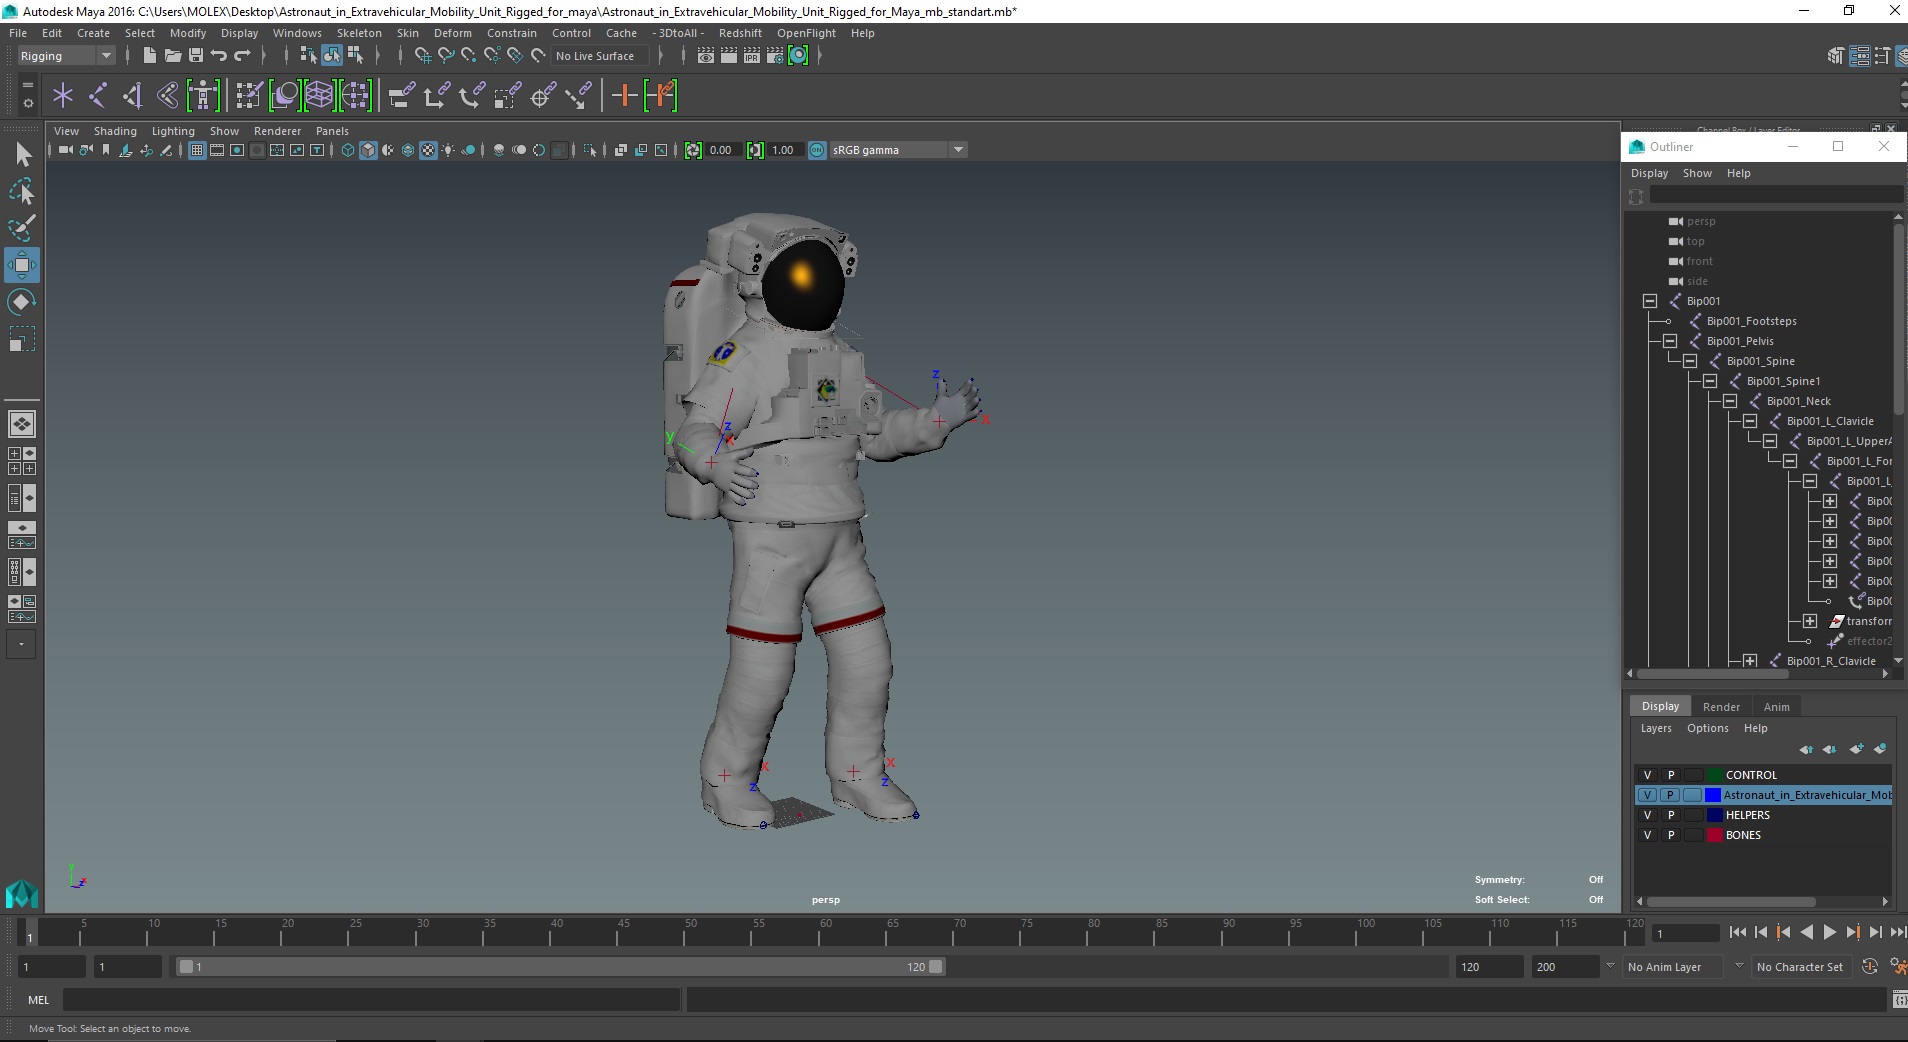
Task: Click the BONES layer red color swatch
Action: click(x=1714, y=835)
